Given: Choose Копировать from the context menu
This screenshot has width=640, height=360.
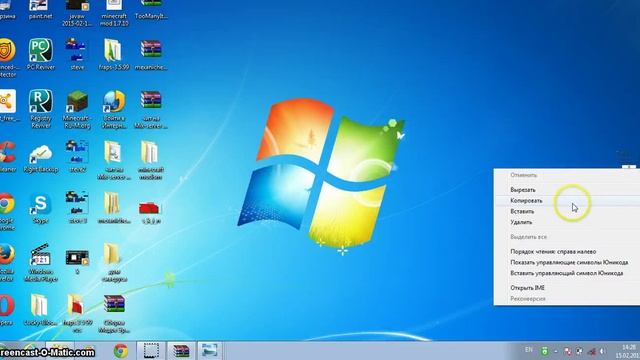Looking at the screenshot, I should point(567,200).
